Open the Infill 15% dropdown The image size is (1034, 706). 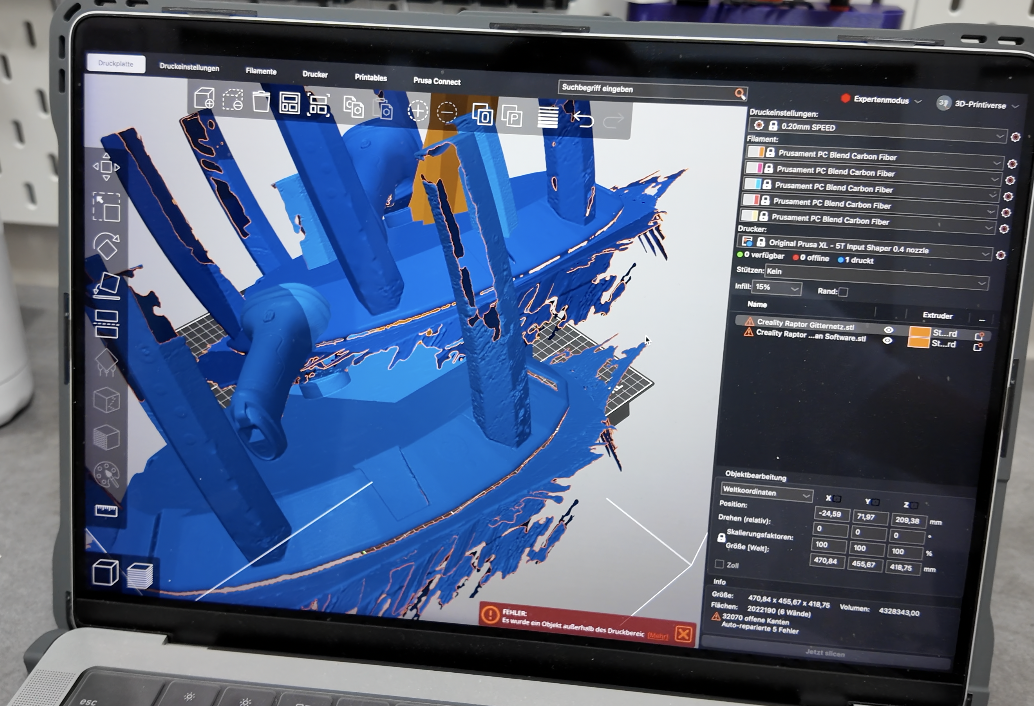777,287
